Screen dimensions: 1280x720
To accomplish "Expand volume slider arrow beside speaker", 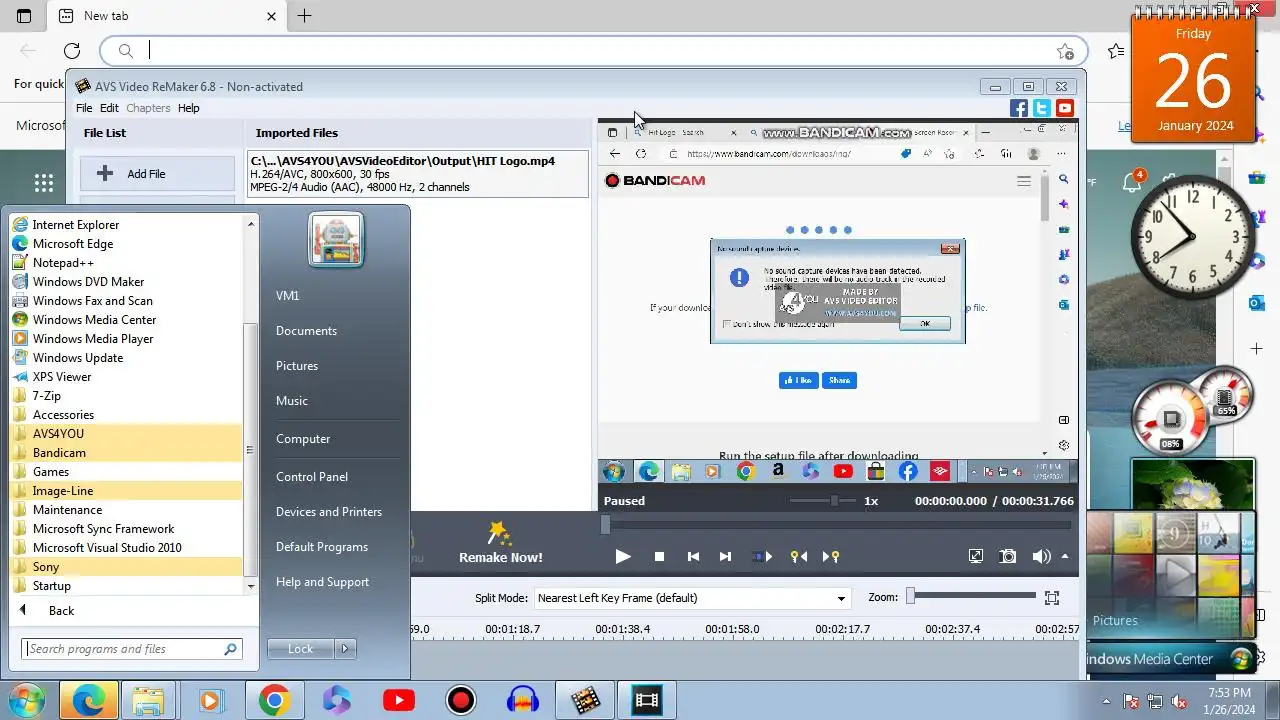I will tap(1065, 557).
